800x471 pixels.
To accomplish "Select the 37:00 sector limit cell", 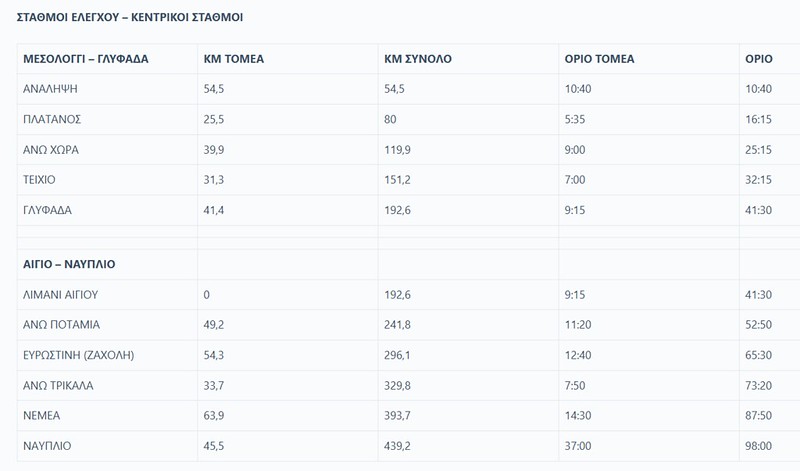I will point(578,446).
